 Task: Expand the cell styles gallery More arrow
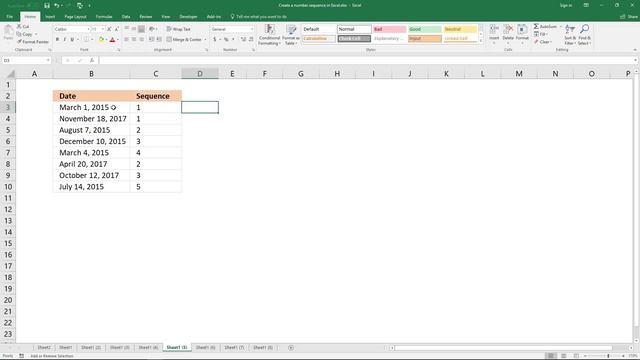[481, 41]
